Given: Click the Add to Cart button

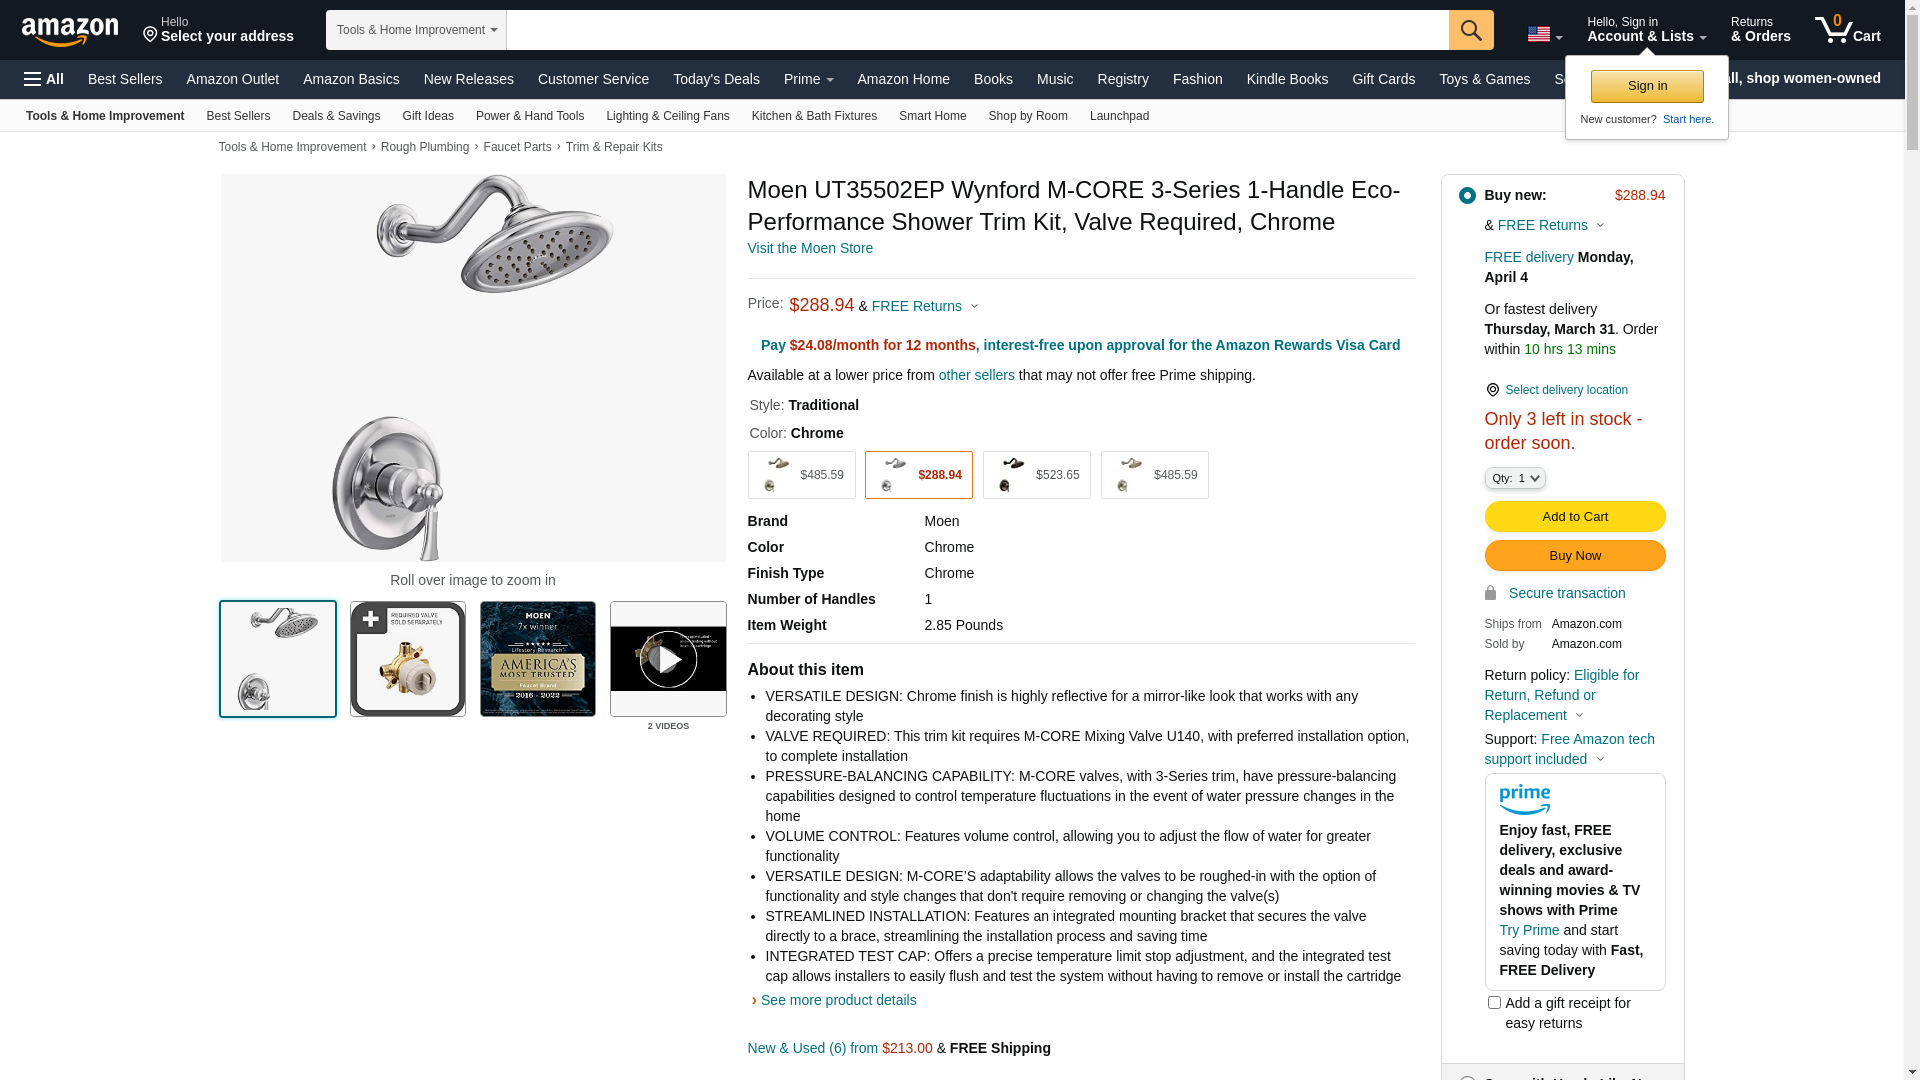Looking at the screenshot, I should [x=1575, y=517].
